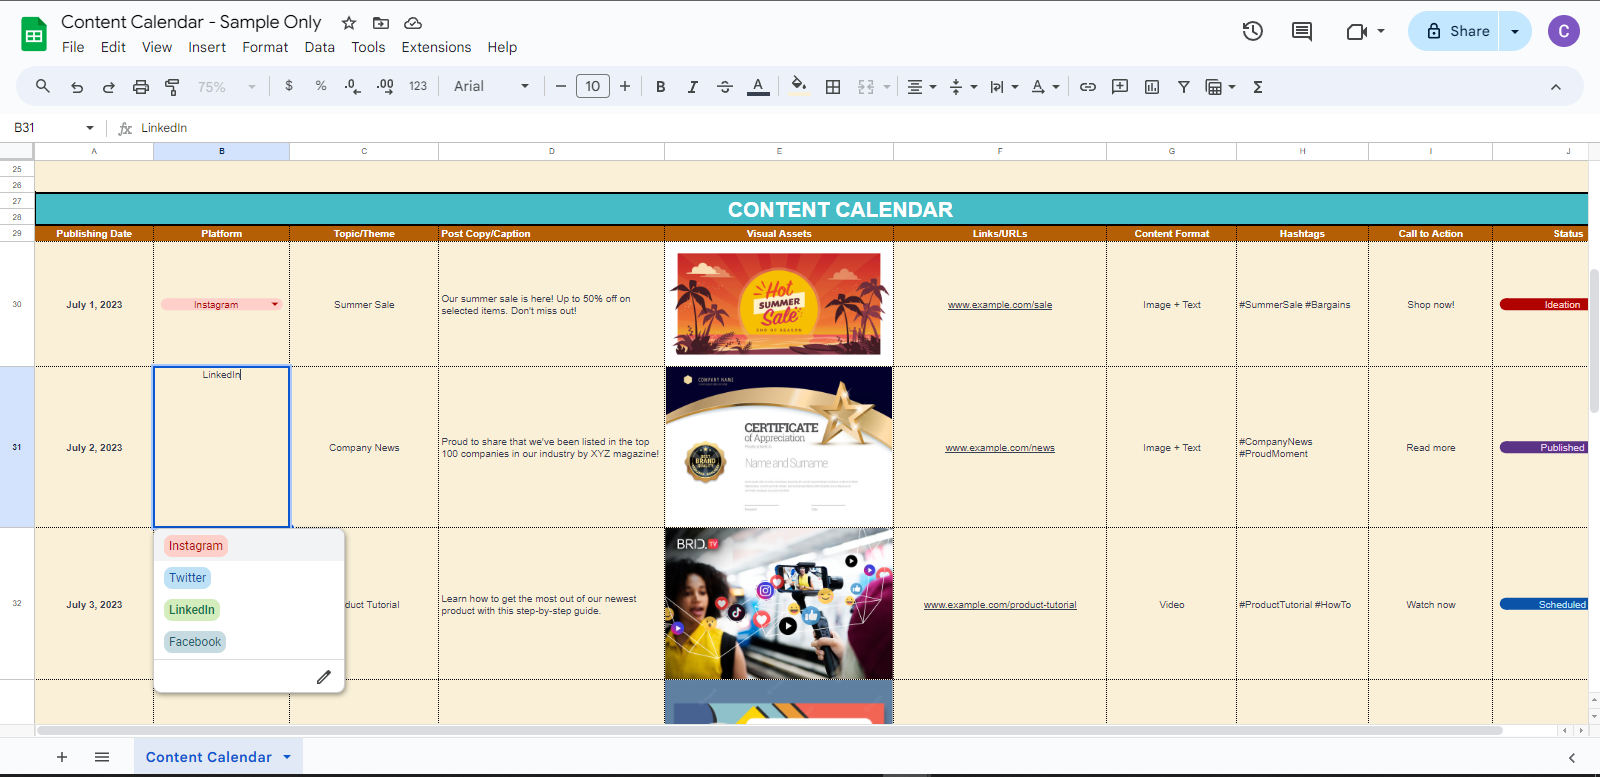
Task: Create a filter
Action: [1184, 87]
